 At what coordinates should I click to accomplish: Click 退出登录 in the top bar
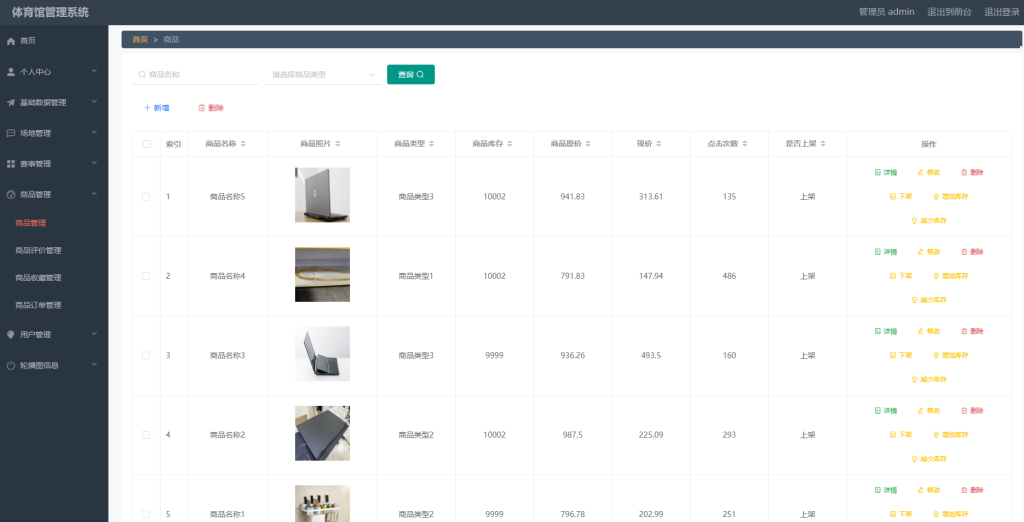pos(1002,12)
